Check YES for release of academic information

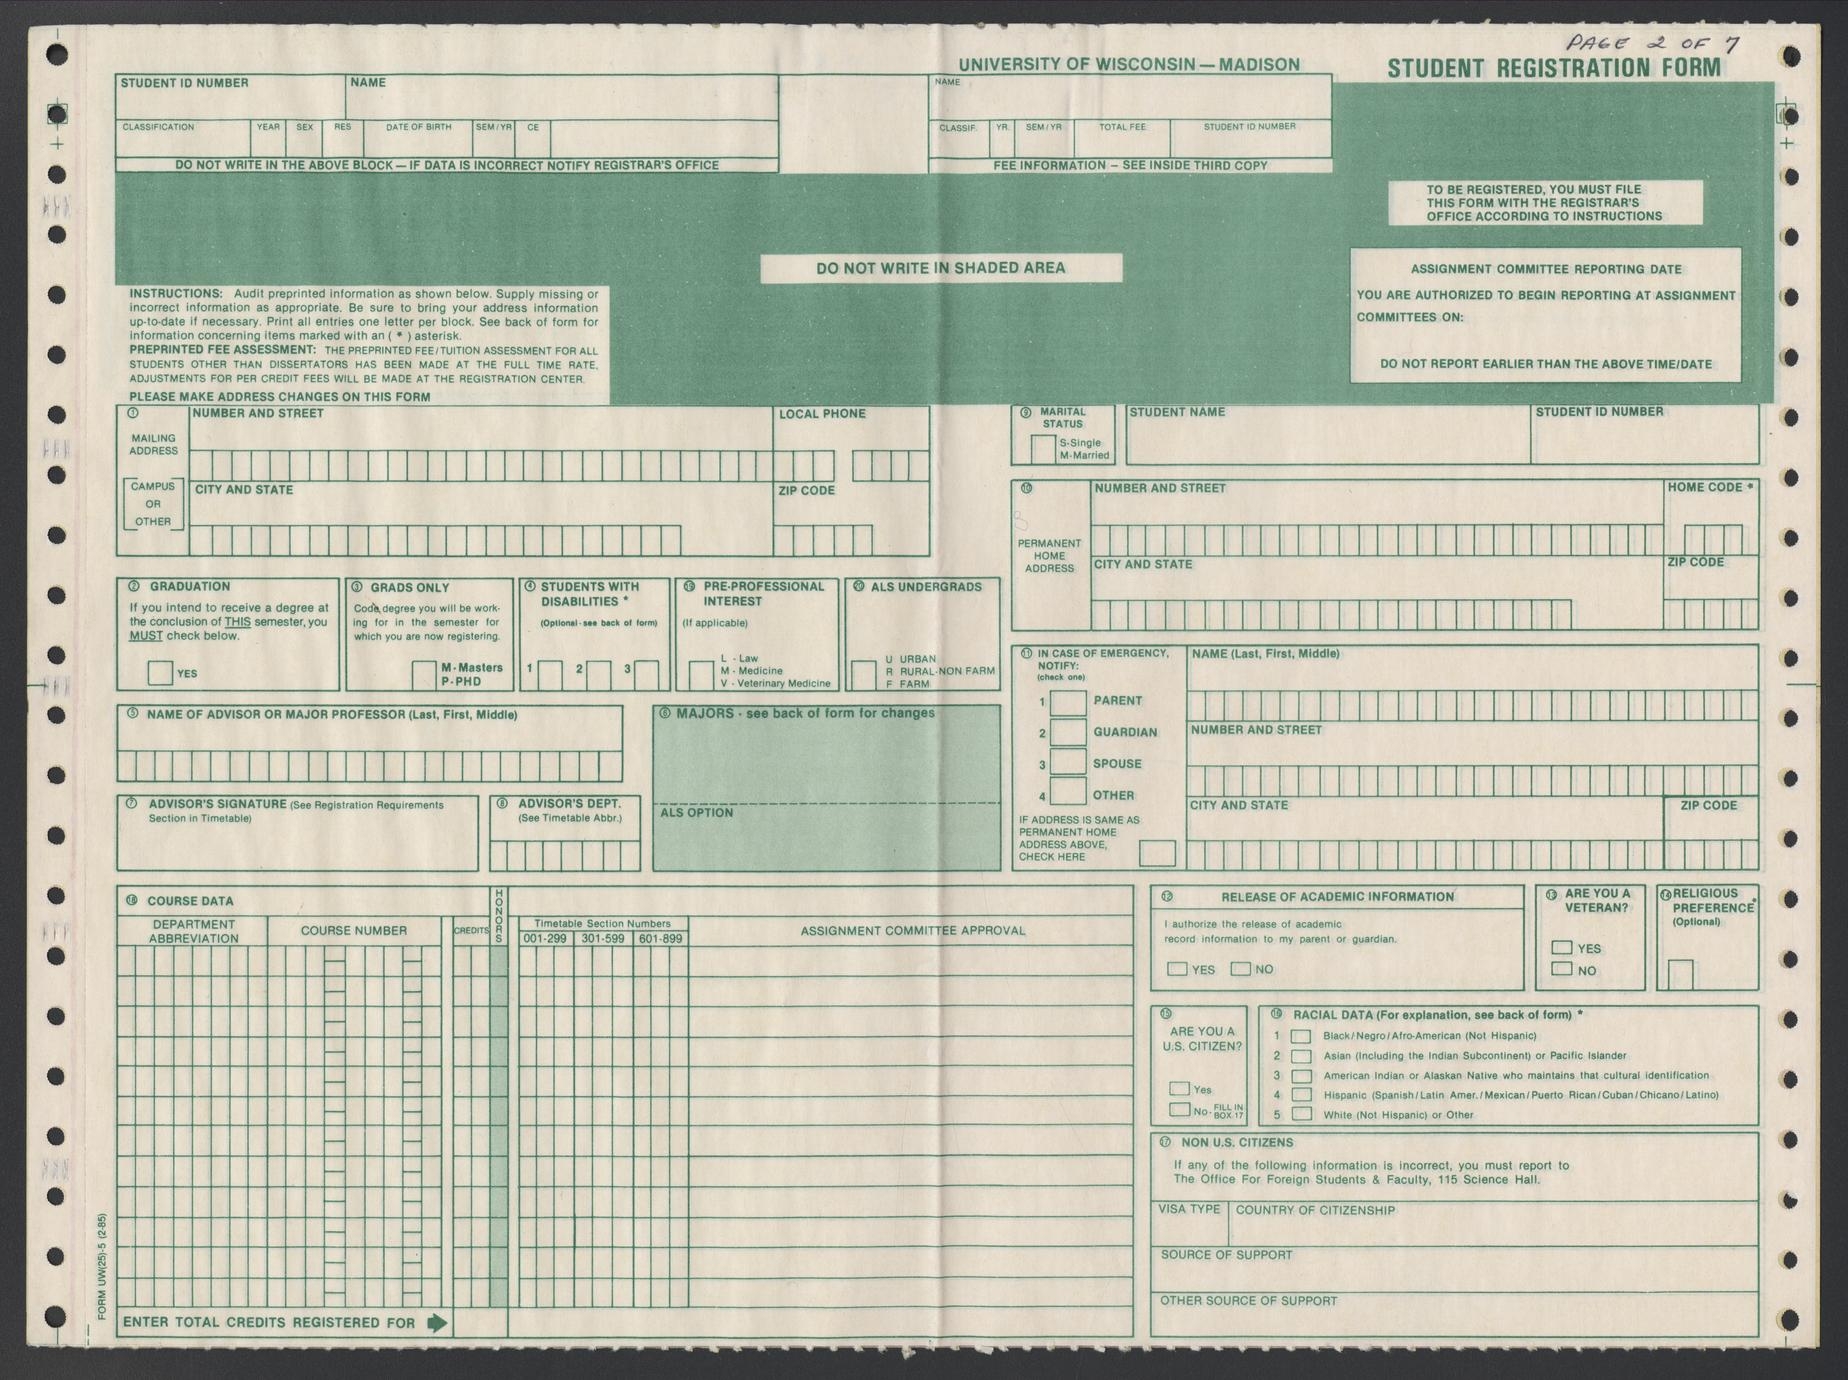[1177, 969]
